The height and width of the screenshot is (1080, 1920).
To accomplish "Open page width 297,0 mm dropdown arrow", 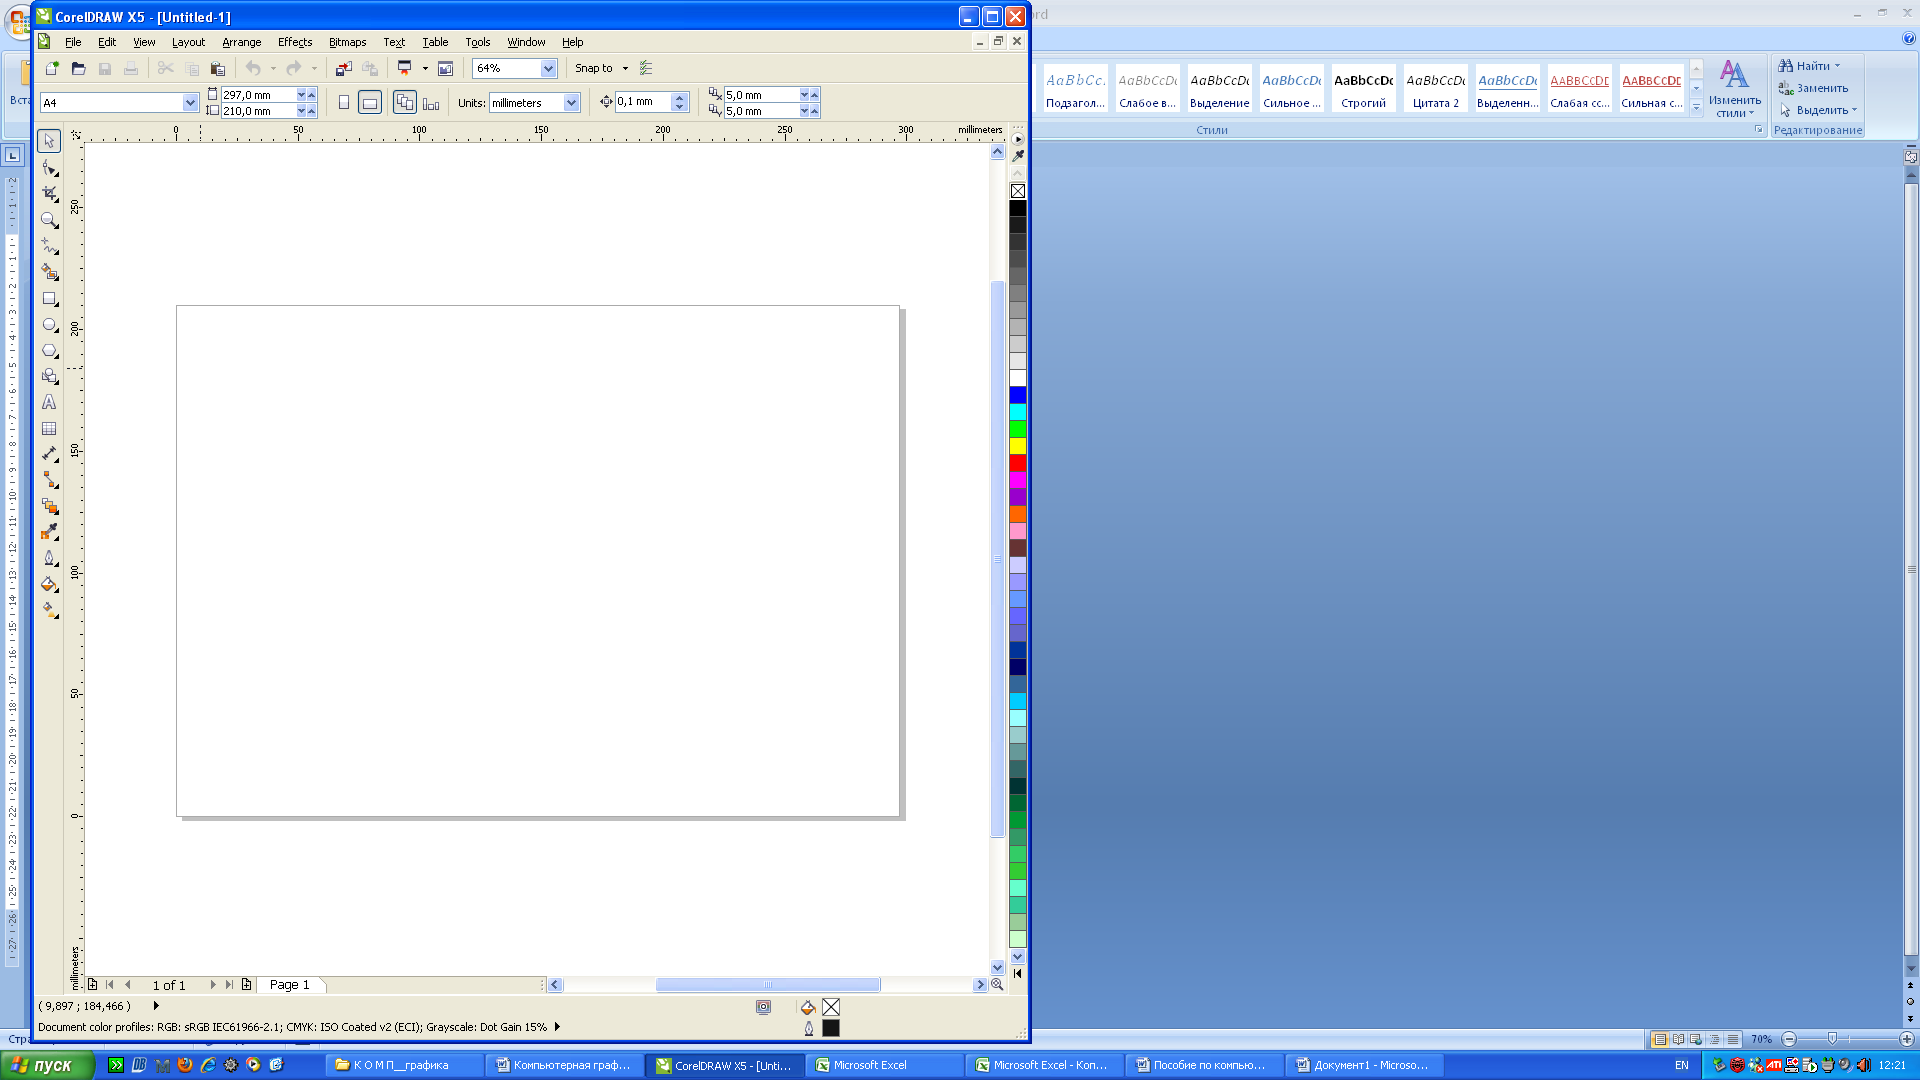I will (301, 94).
